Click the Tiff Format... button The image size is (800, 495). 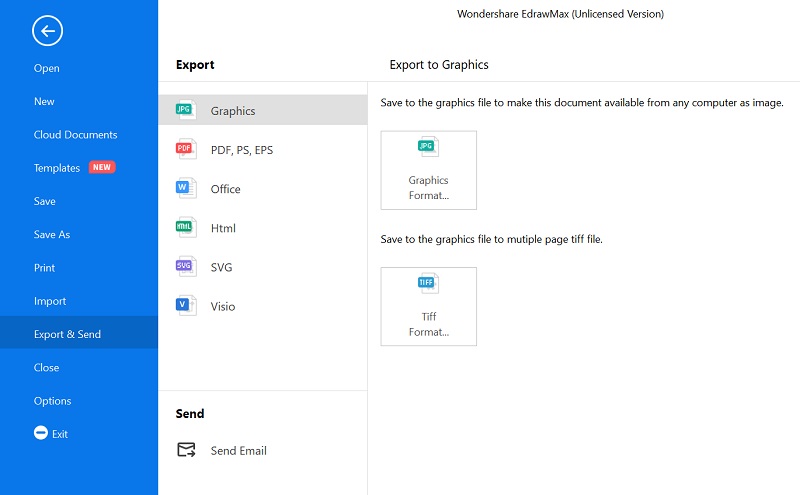tap(429, 306)
